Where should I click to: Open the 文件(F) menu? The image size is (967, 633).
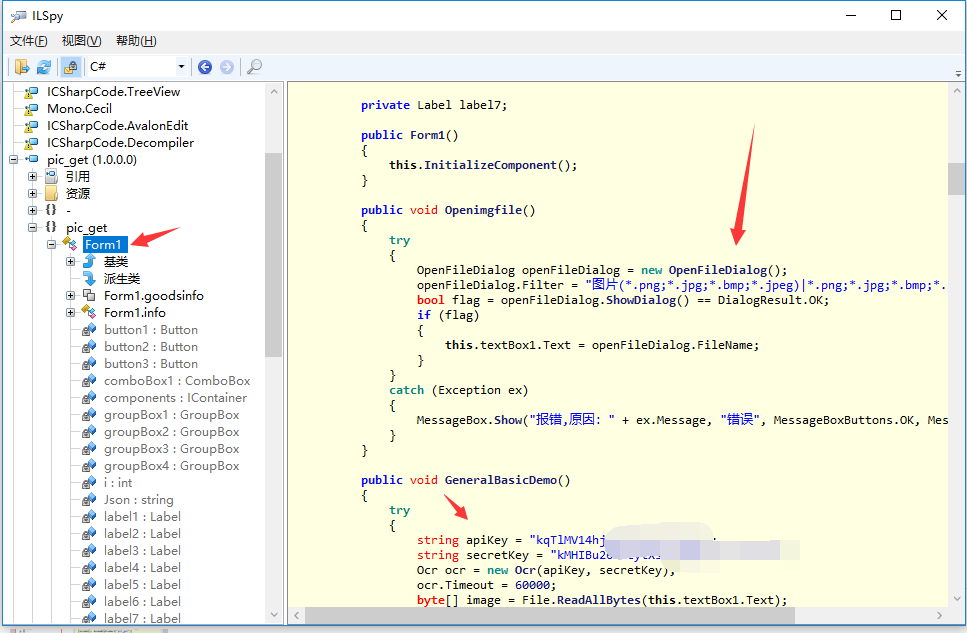point(28,41)
